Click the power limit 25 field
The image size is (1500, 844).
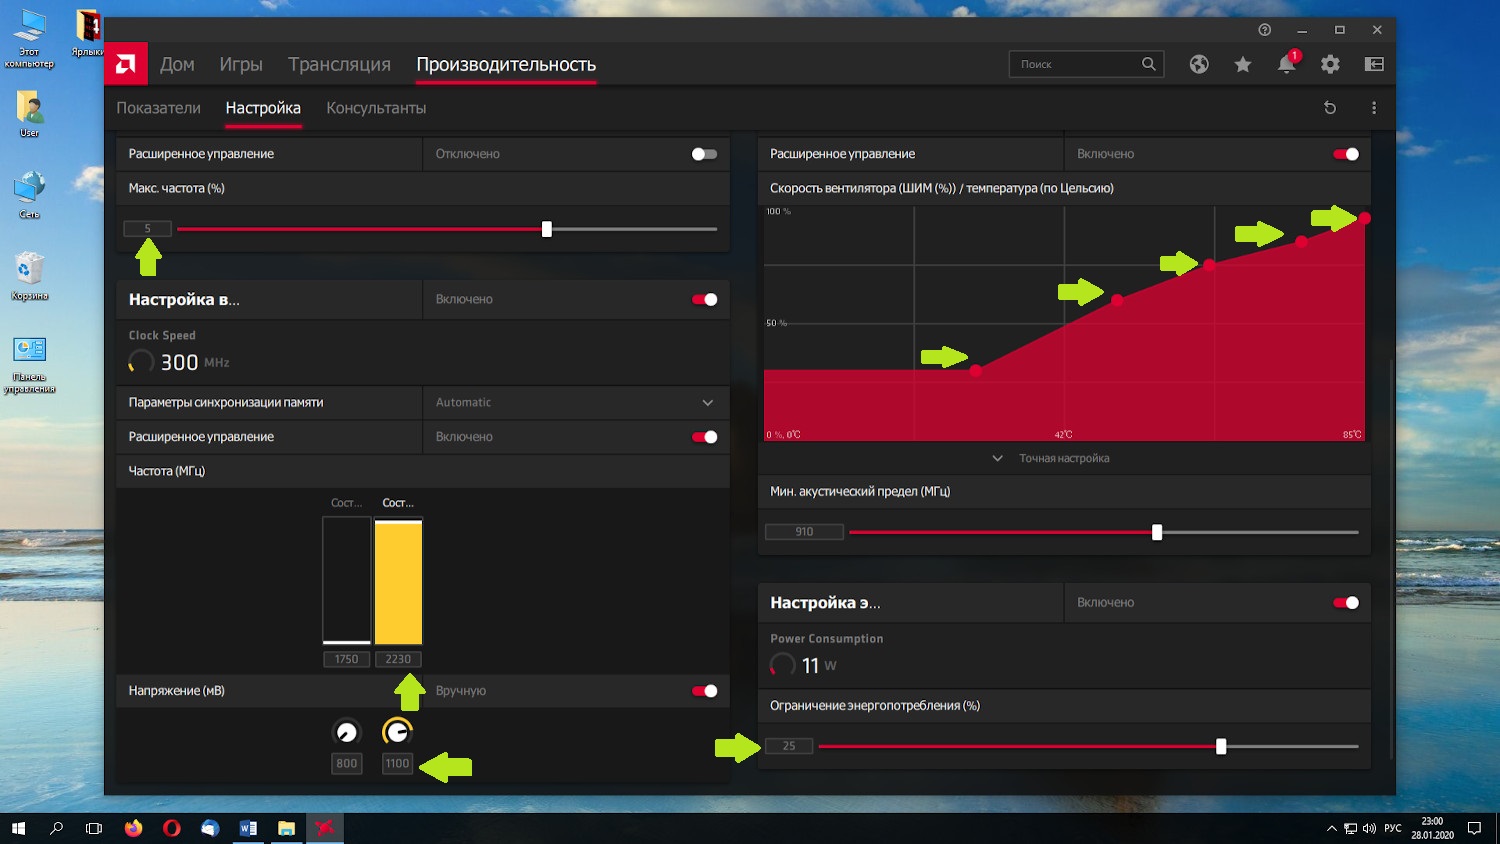pos(789,746)
